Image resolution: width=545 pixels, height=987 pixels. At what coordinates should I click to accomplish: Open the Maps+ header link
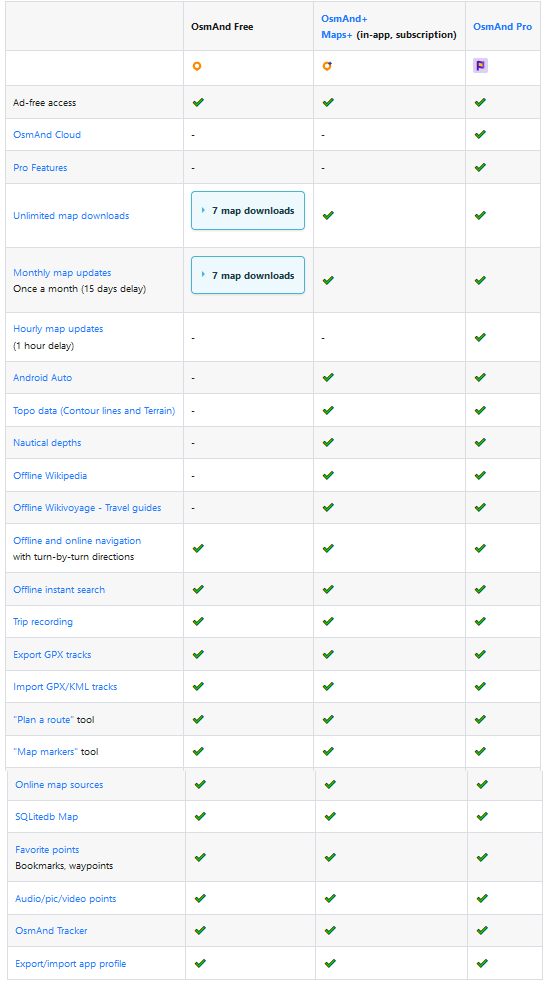coord(337,35)
